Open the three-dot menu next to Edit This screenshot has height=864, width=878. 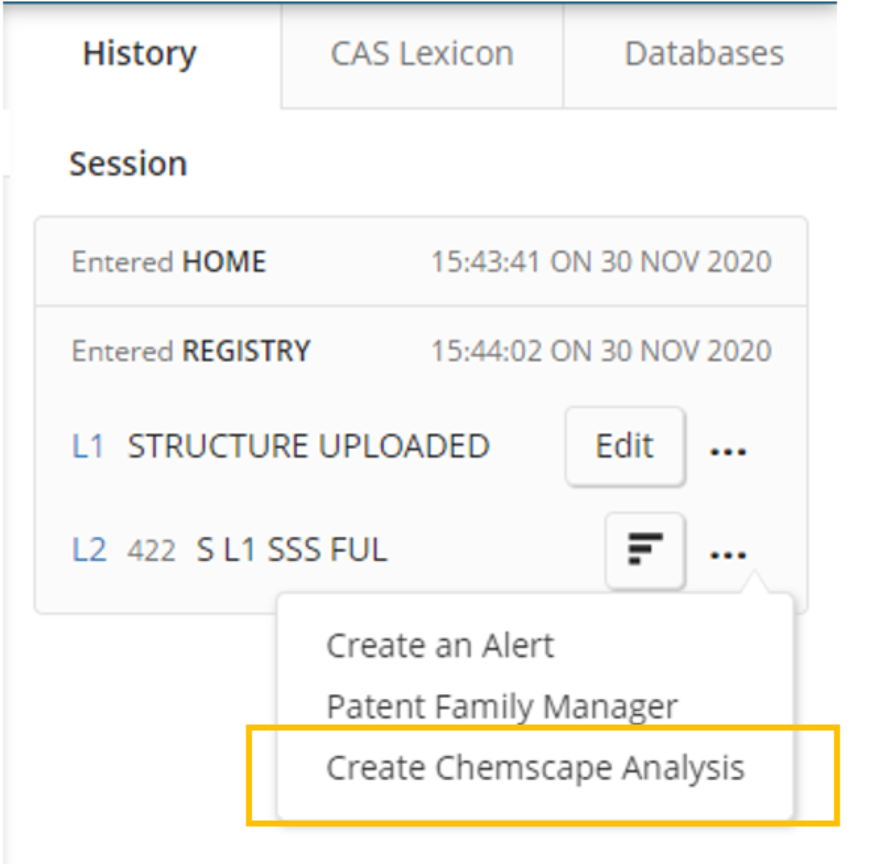click(x=728, y=450)
